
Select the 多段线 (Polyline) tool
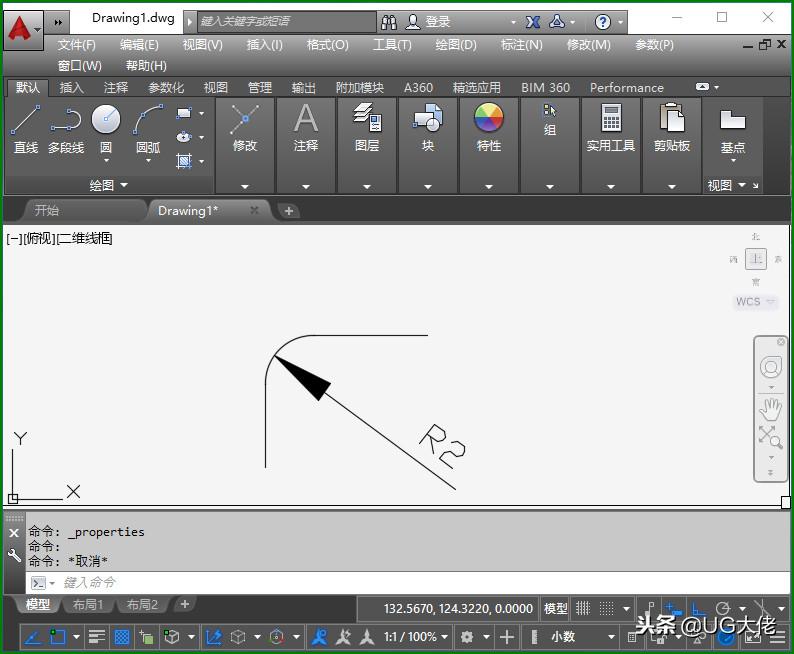(x=66, y=122)
